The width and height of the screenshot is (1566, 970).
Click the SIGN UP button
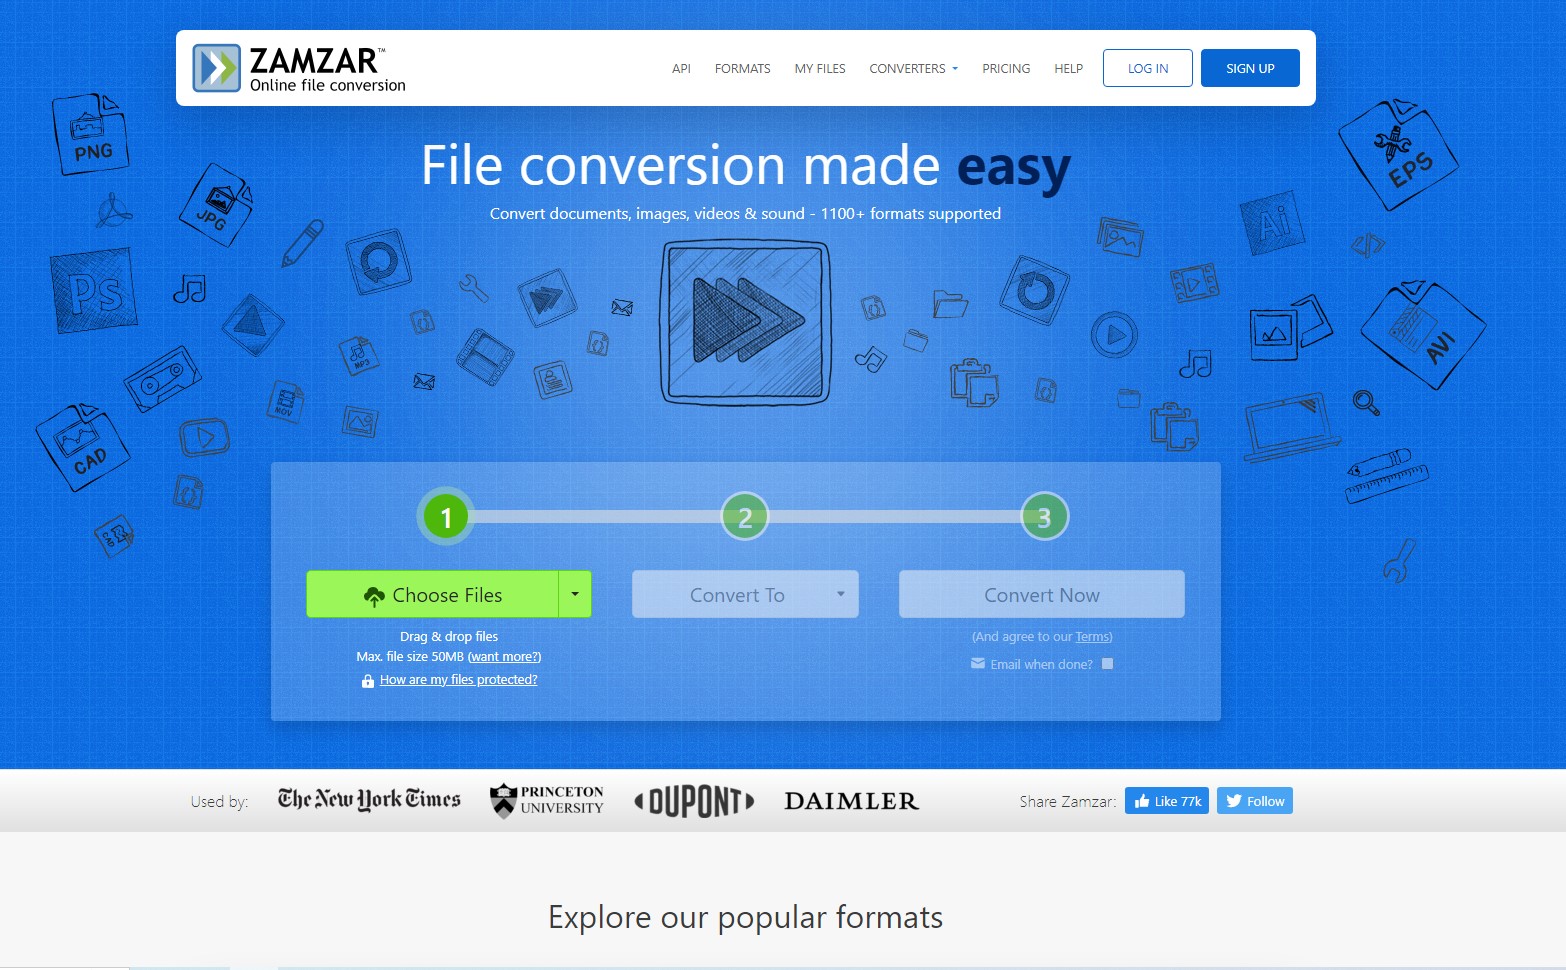click(1250, 68)
